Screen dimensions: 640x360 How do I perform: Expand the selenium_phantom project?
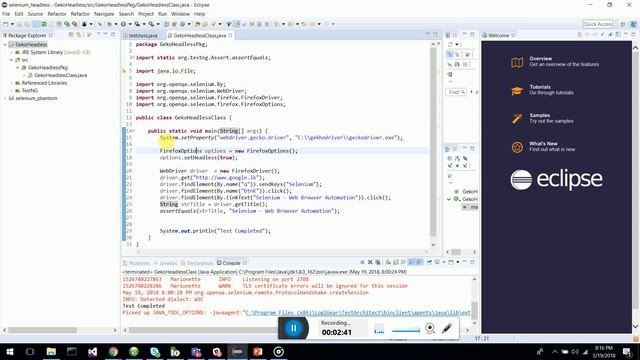click(5, 98)
